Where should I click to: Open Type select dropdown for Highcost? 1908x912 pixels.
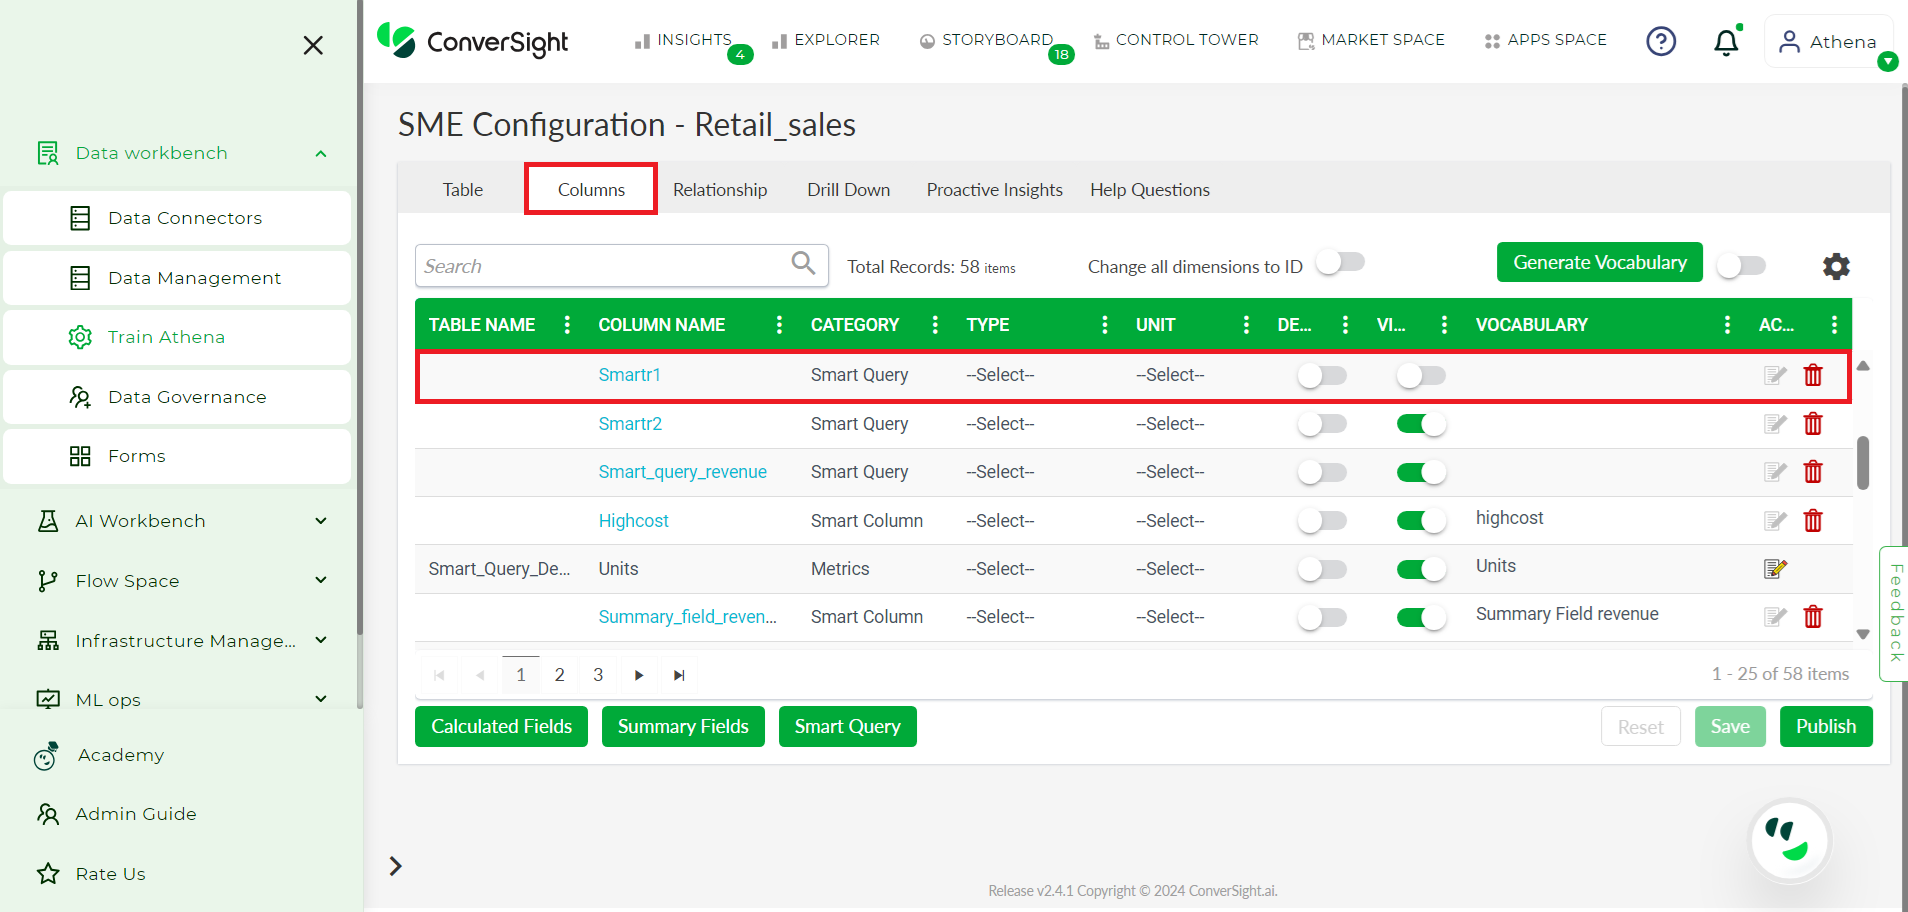point(1000,521)
